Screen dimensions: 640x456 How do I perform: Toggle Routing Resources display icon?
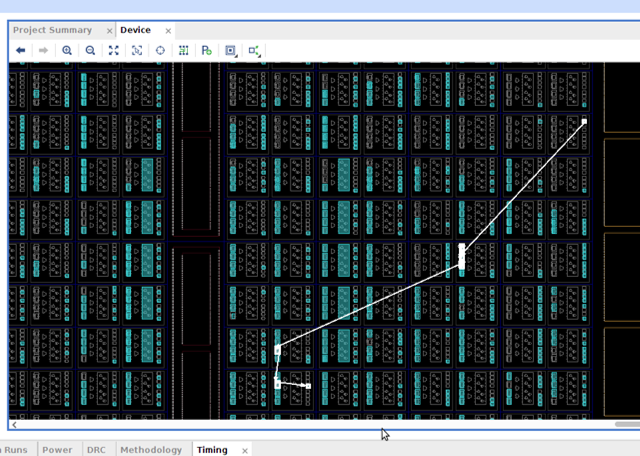(183, 51)
